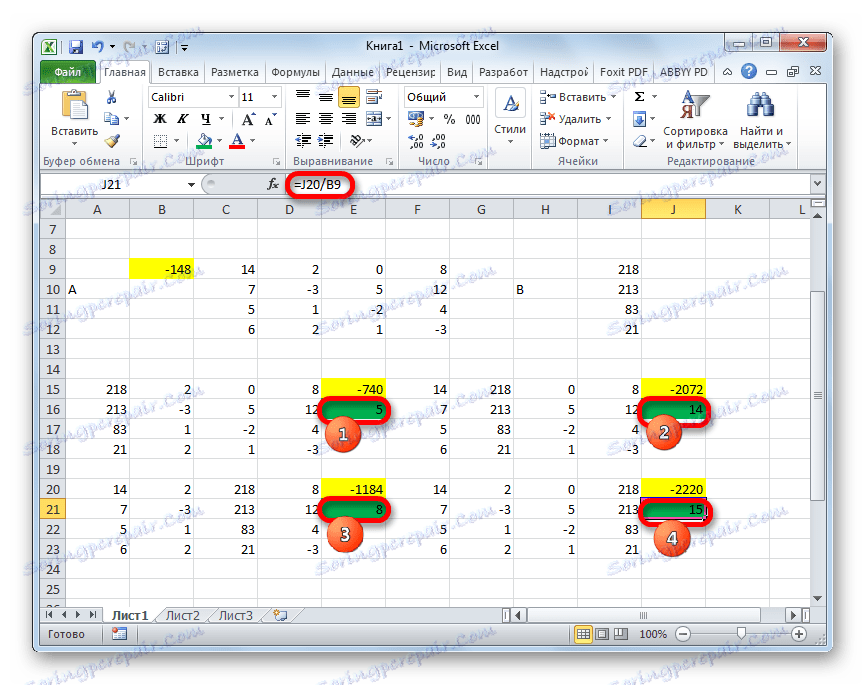Viewport: 866px width, 685px height.
Task: Toggle bottom vertical alignment (highlighted)
Action: (x=348, y=97)
